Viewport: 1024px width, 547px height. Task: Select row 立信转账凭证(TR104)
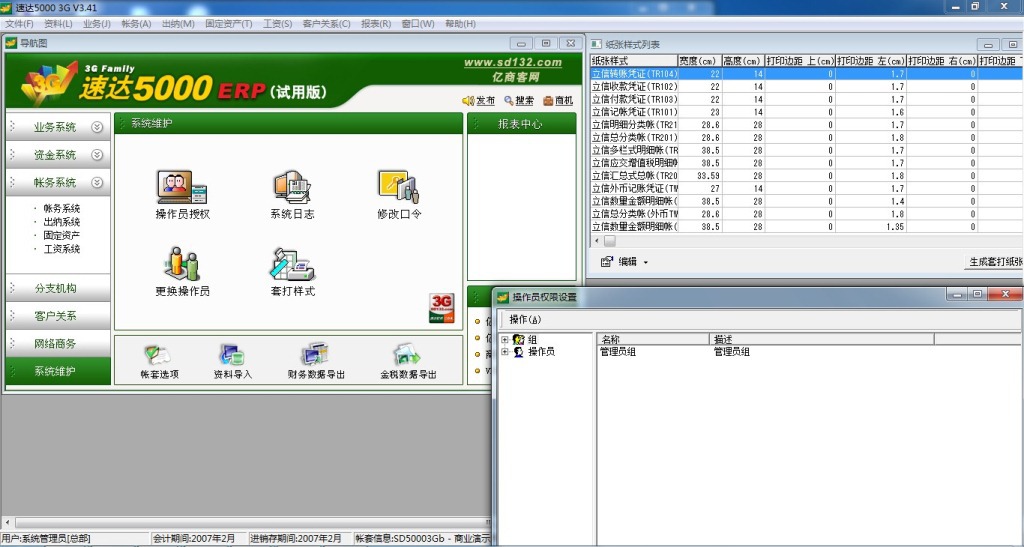pos(807,74)
